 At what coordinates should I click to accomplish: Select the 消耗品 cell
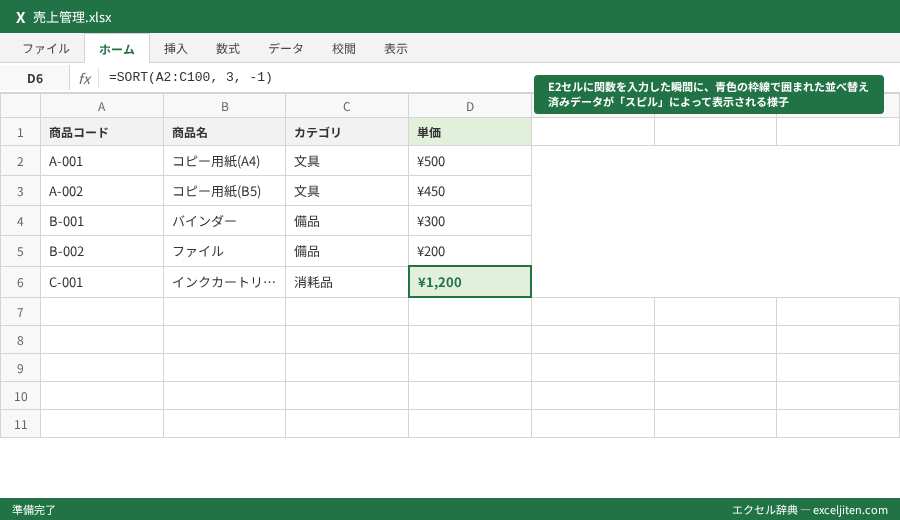point(347,282)
